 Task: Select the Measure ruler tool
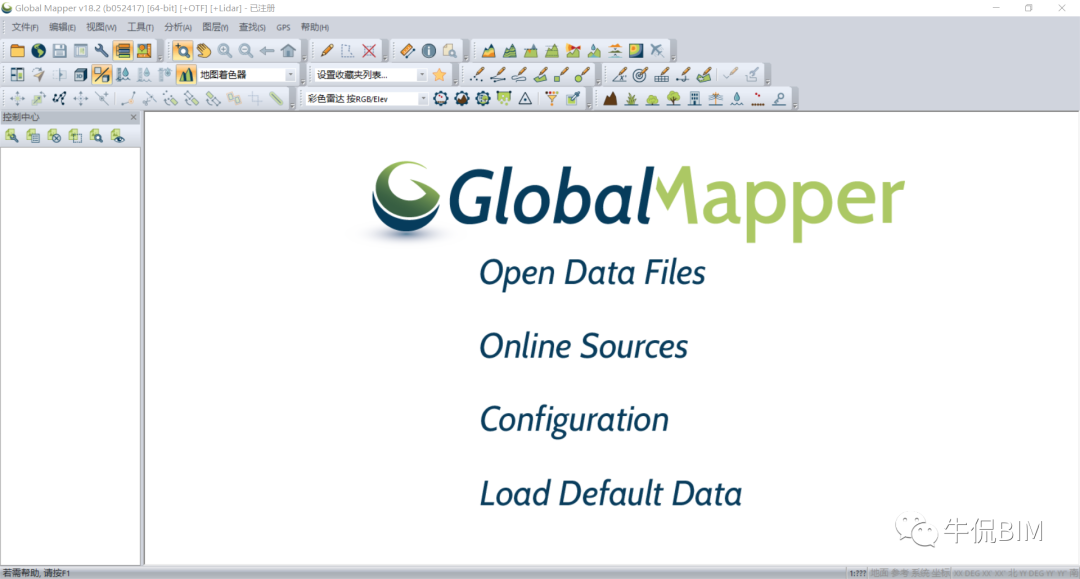pyautogui.click(x=407, y=51)
